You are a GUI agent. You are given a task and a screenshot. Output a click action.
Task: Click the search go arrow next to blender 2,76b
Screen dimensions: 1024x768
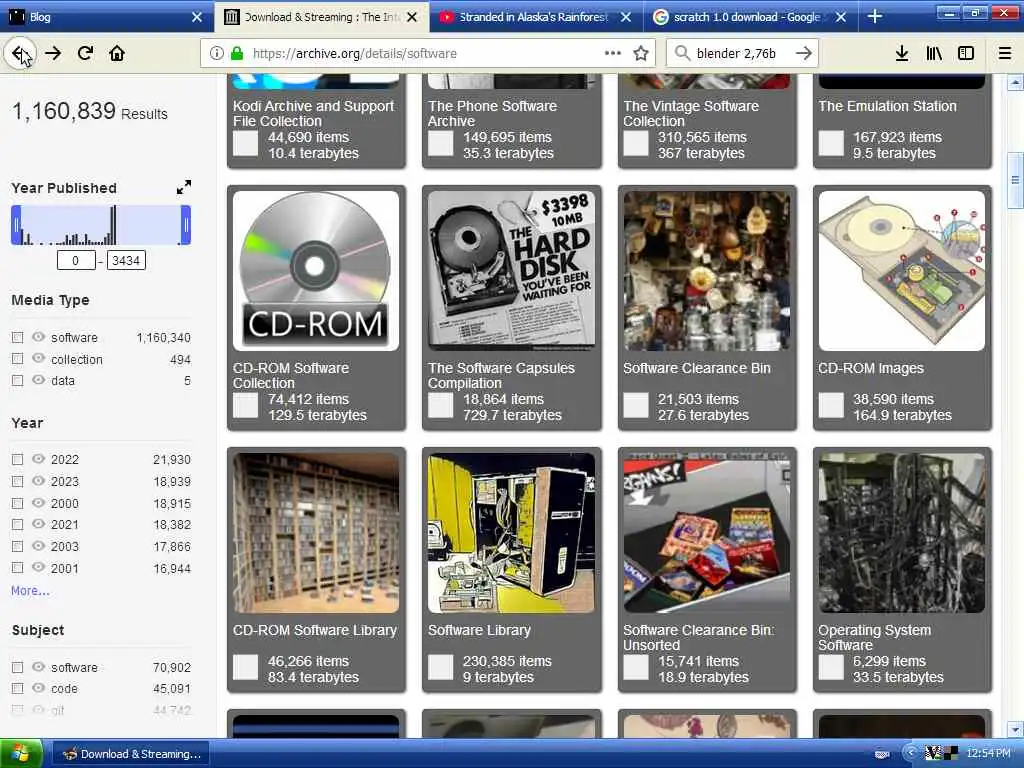click(803, 54)
